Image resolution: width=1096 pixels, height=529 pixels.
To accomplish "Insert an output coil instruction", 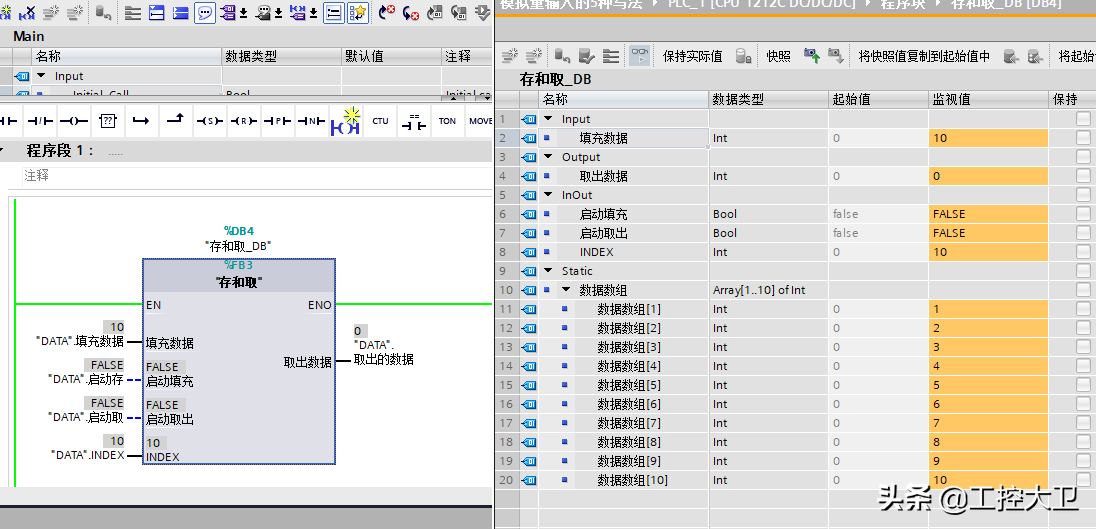I will [x=73, y=121].
